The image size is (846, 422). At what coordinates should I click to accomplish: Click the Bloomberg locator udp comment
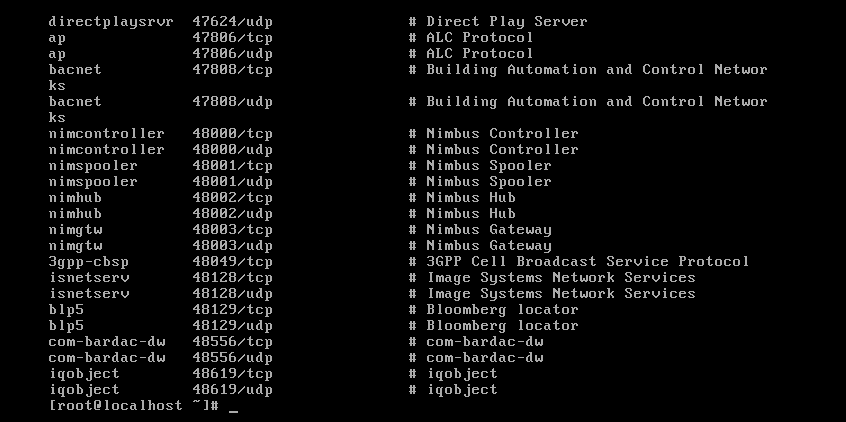(x=502, y=325)
